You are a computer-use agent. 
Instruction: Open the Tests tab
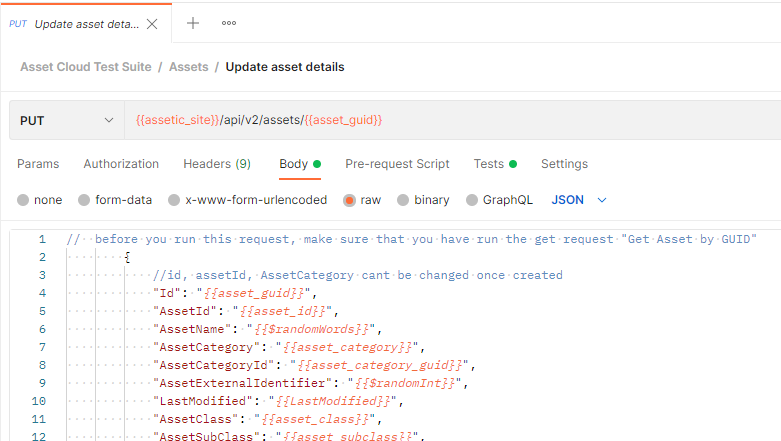[495, 164]
